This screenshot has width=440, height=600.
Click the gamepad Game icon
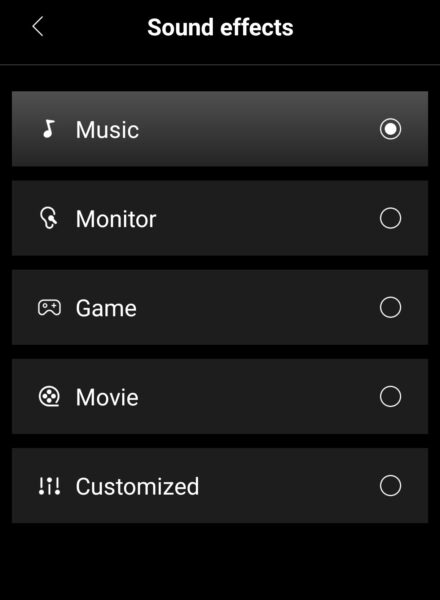[x=49, y=308]
